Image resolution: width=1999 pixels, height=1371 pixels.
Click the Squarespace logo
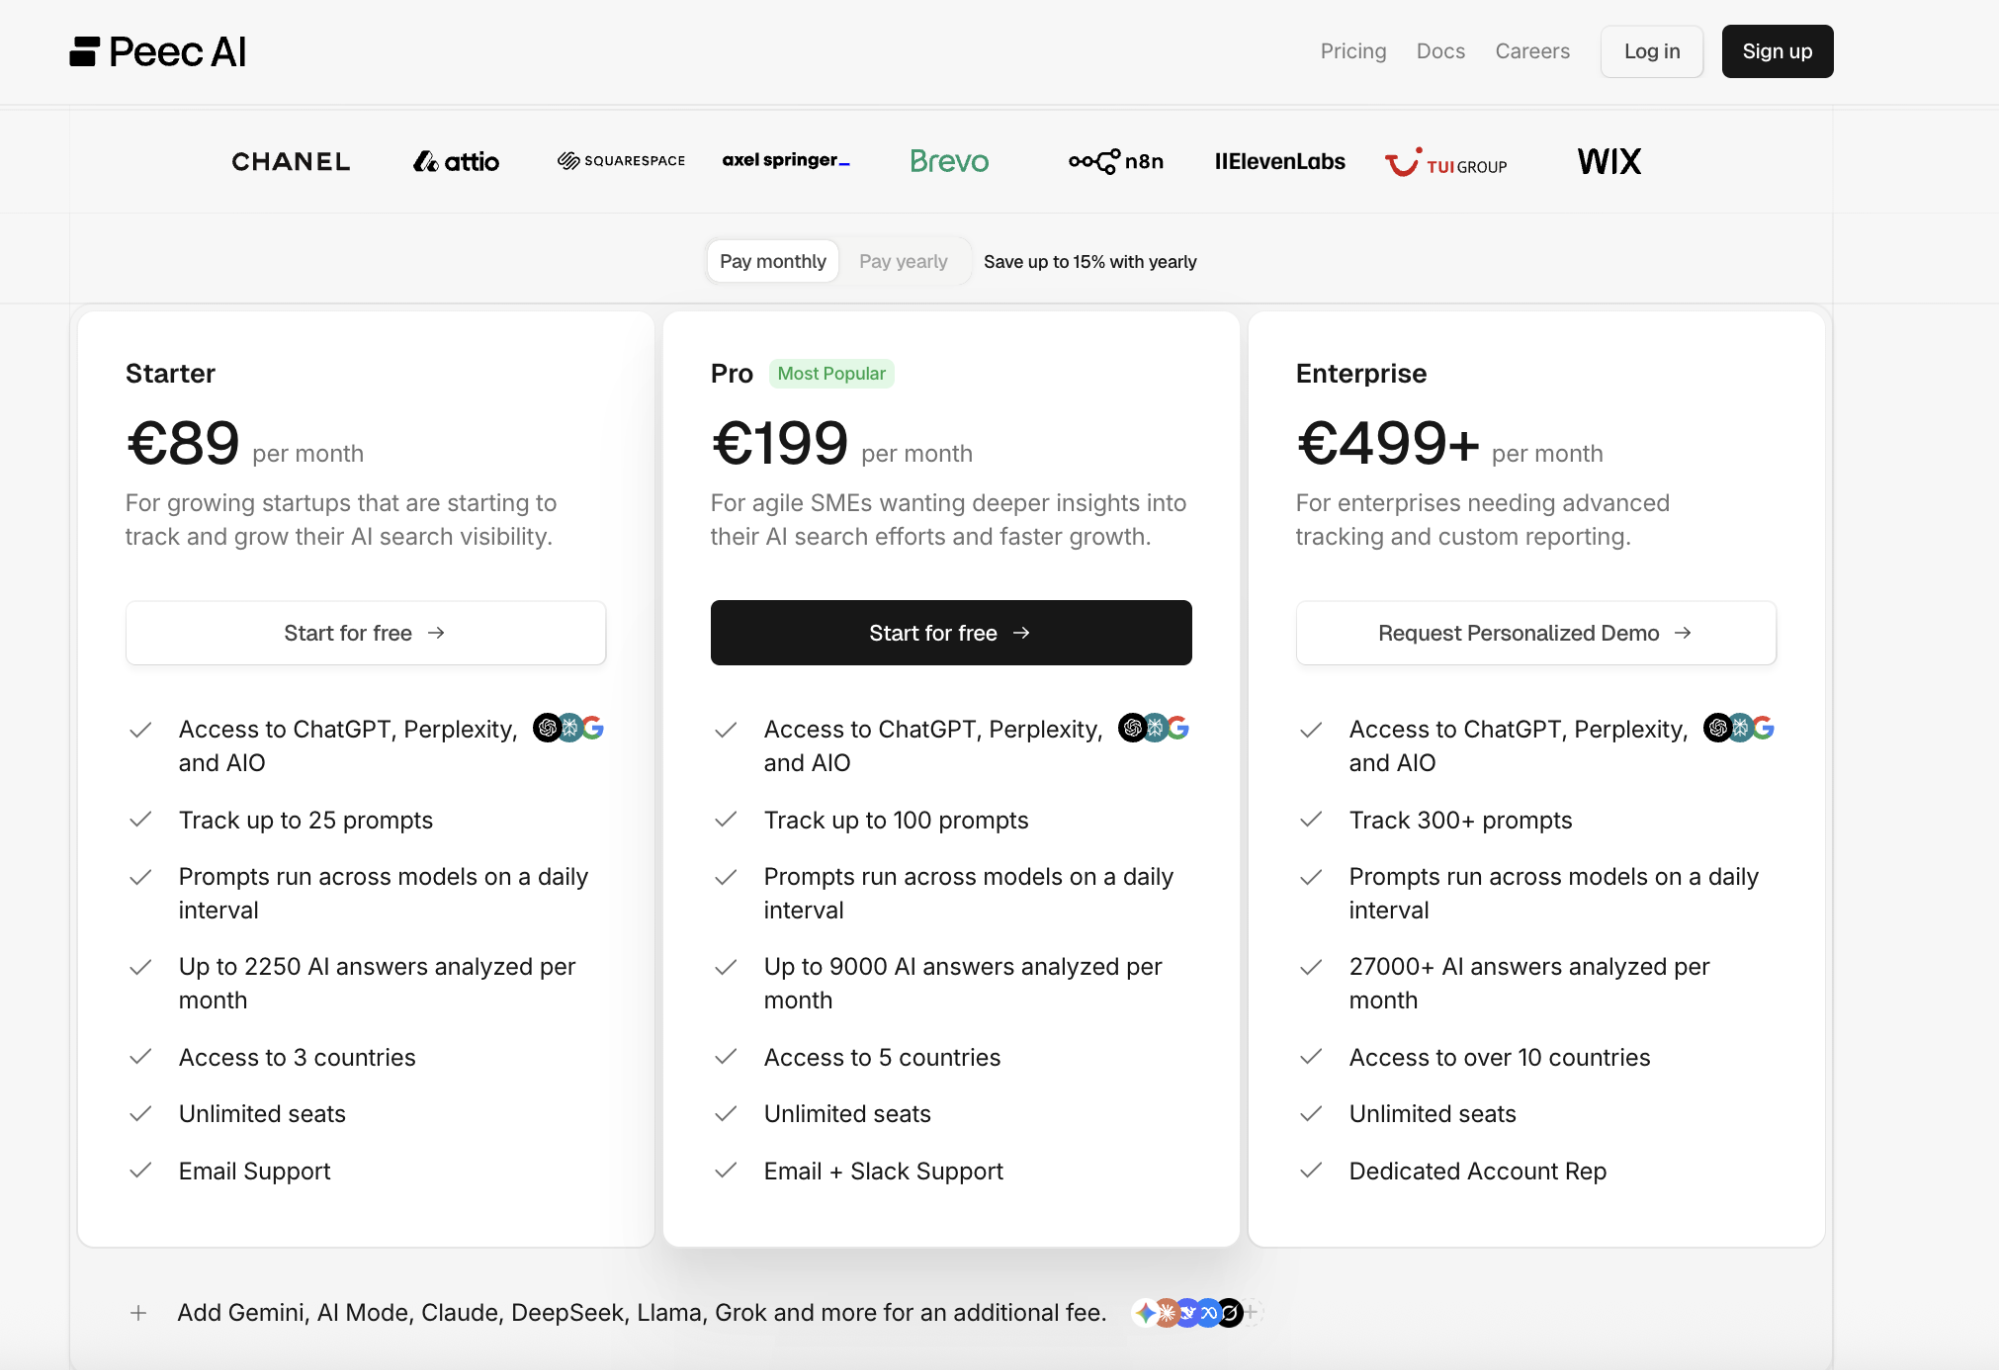click(621, 161)
